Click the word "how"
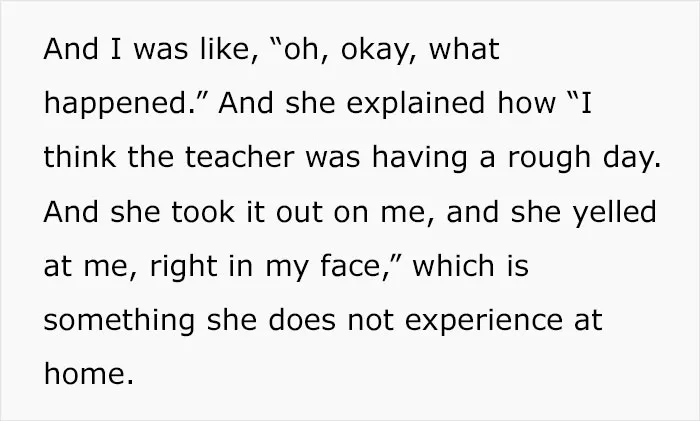 [526, 103]
